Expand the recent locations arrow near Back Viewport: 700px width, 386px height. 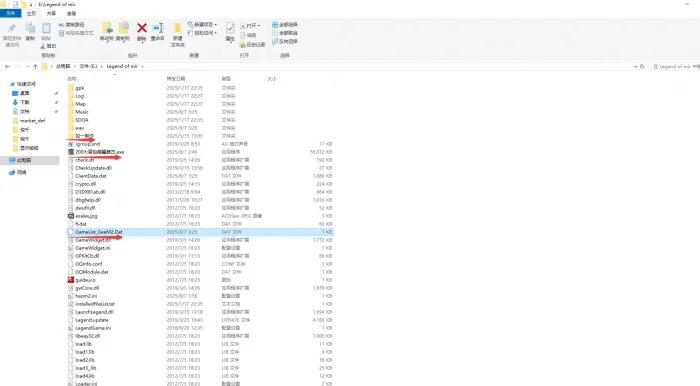(x=27, y=66)
